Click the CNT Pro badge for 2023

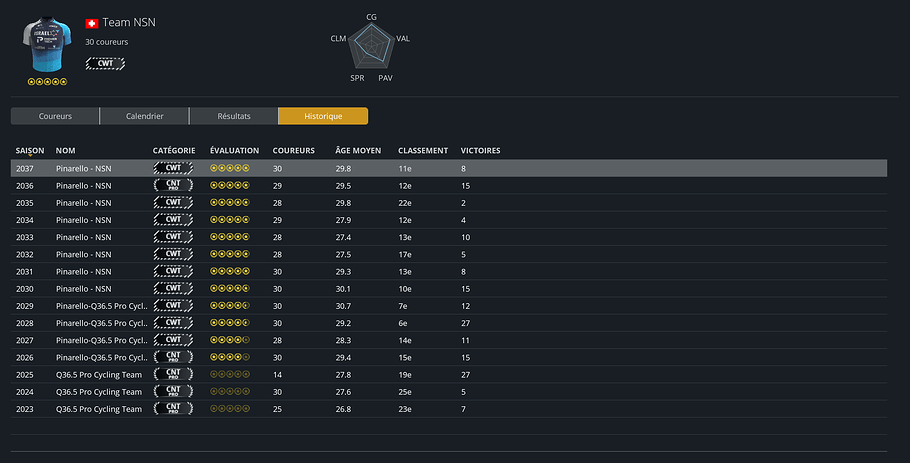tap(173, 408)
